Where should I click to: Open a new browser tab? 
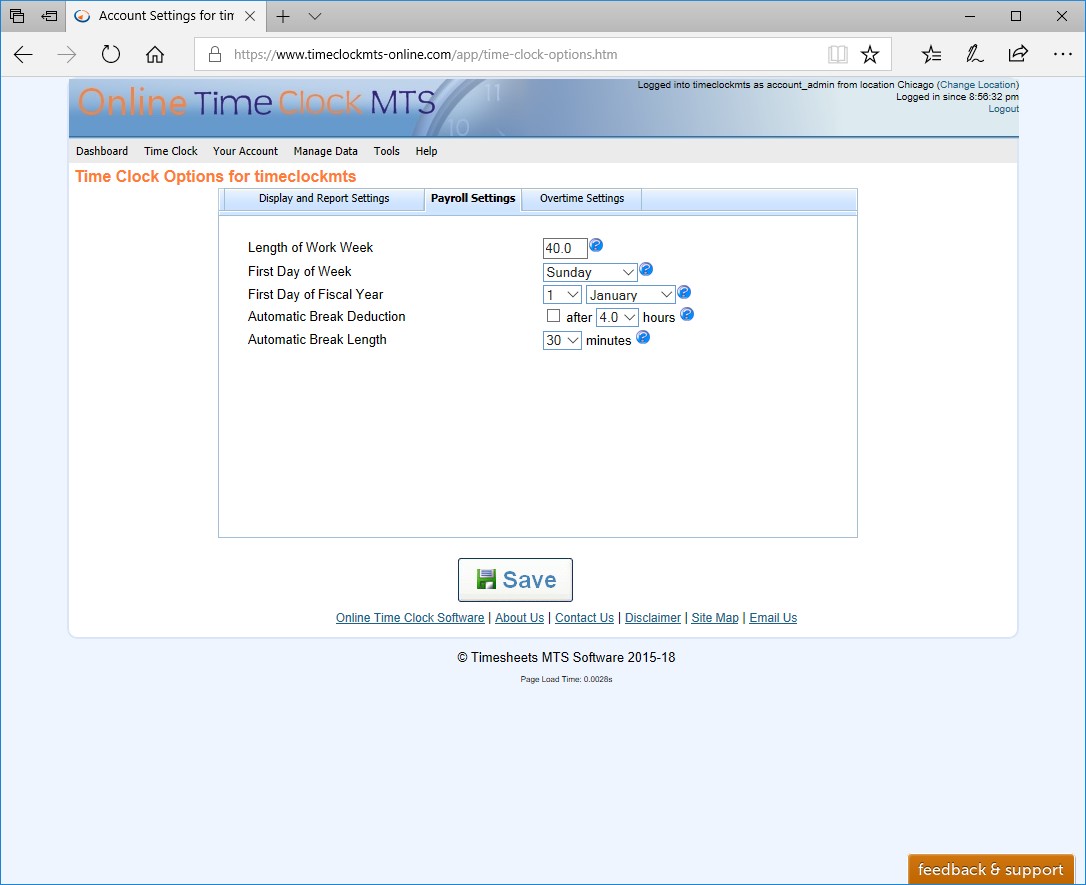pos(283,17)
